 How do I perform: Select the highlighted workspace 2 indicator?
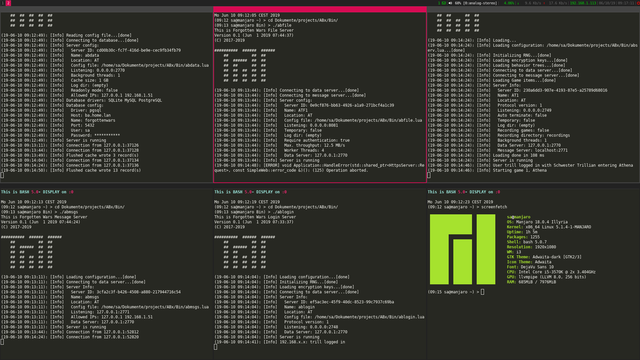(x=8, y=3)
